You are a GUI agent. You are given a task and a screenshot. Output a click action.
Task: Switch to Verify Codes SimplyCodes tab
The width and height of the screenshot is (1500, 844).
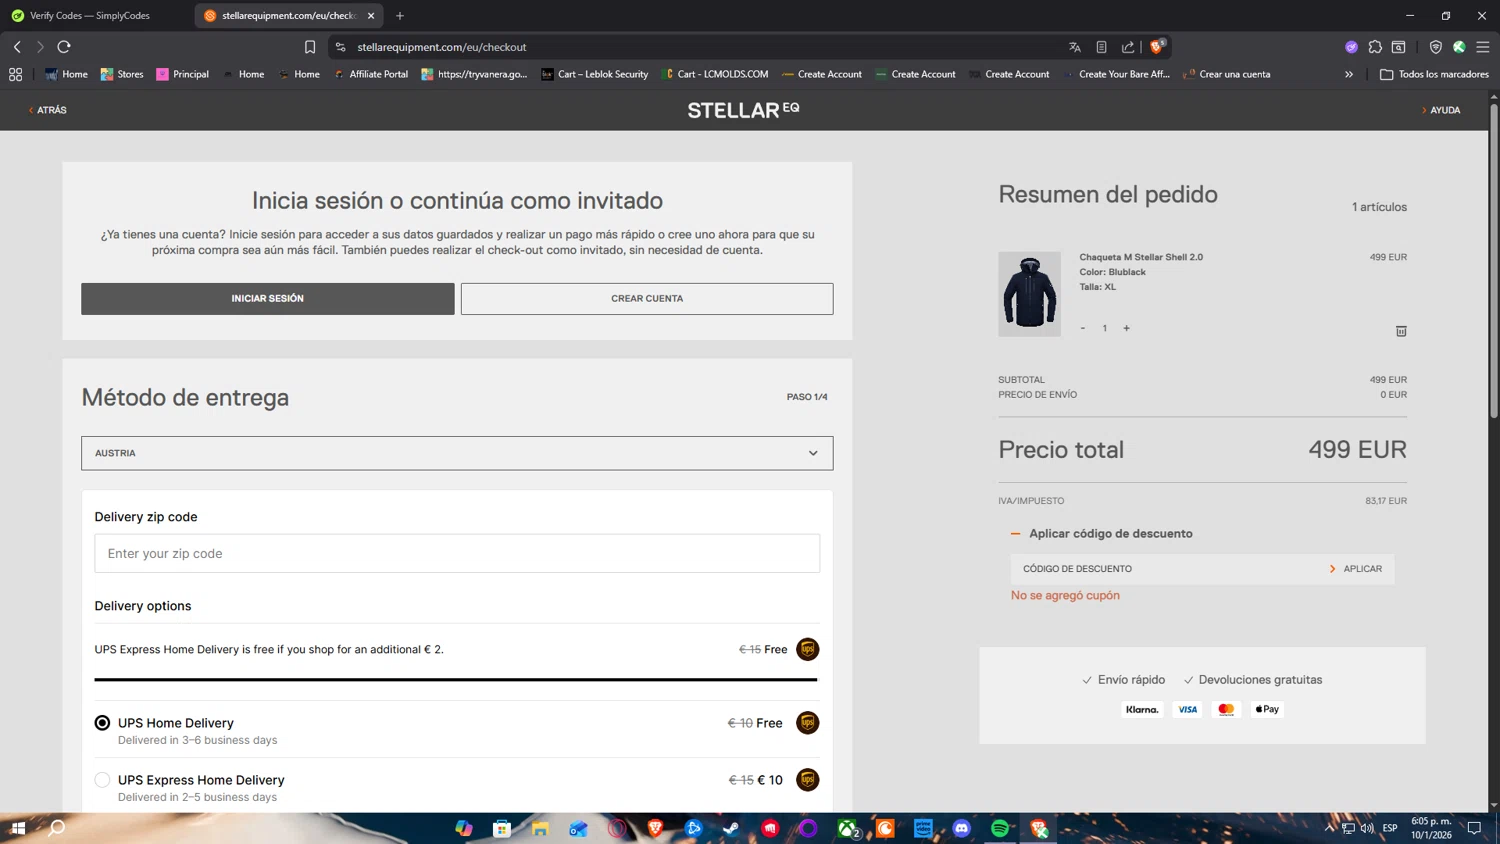point(90,16)
